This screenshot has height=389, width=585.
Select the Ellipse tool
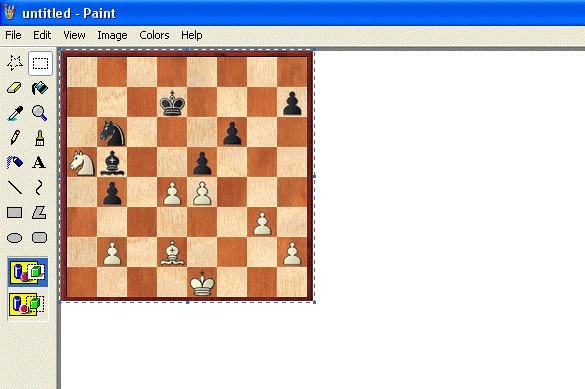(x=15, y=238)
